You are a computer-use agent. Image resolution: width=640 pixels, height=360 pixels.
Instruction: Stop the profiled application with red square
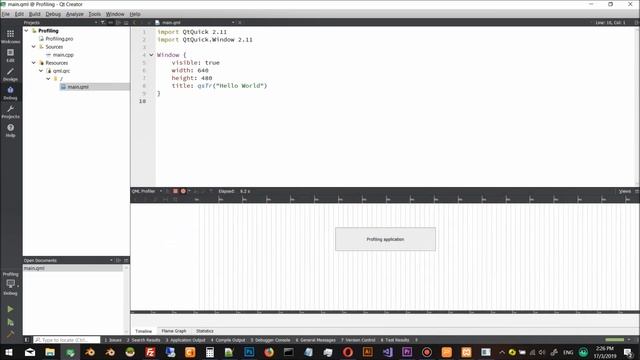[175, 191]
